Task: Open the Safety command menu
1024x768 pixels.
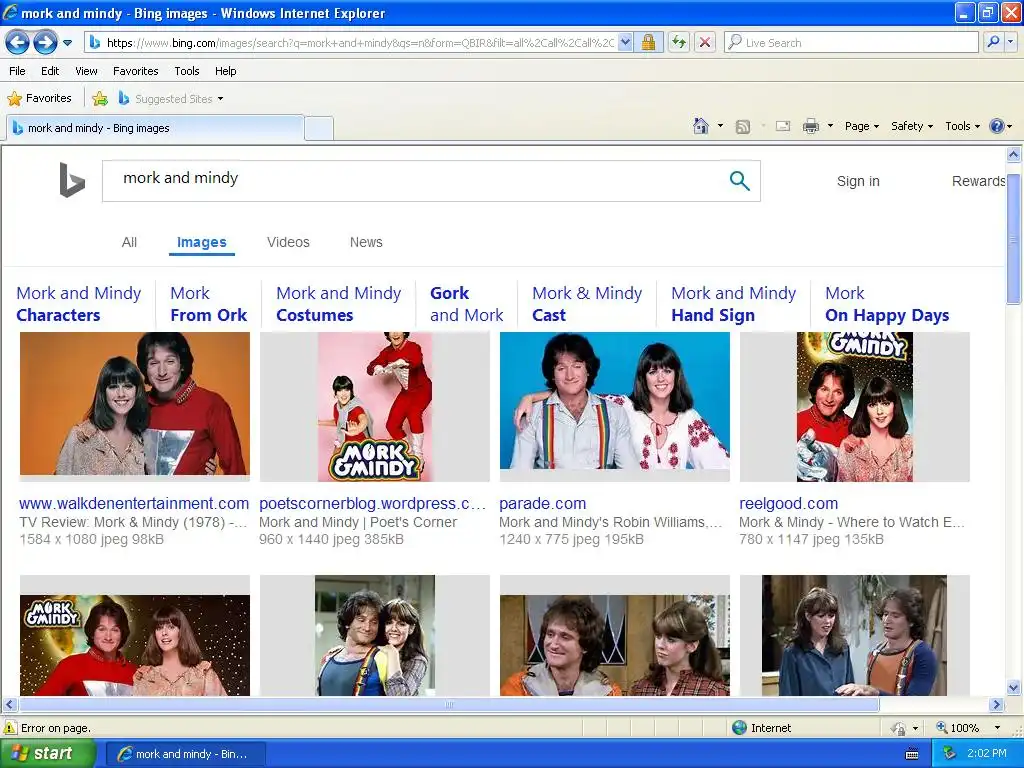Action: pos(912,126)
